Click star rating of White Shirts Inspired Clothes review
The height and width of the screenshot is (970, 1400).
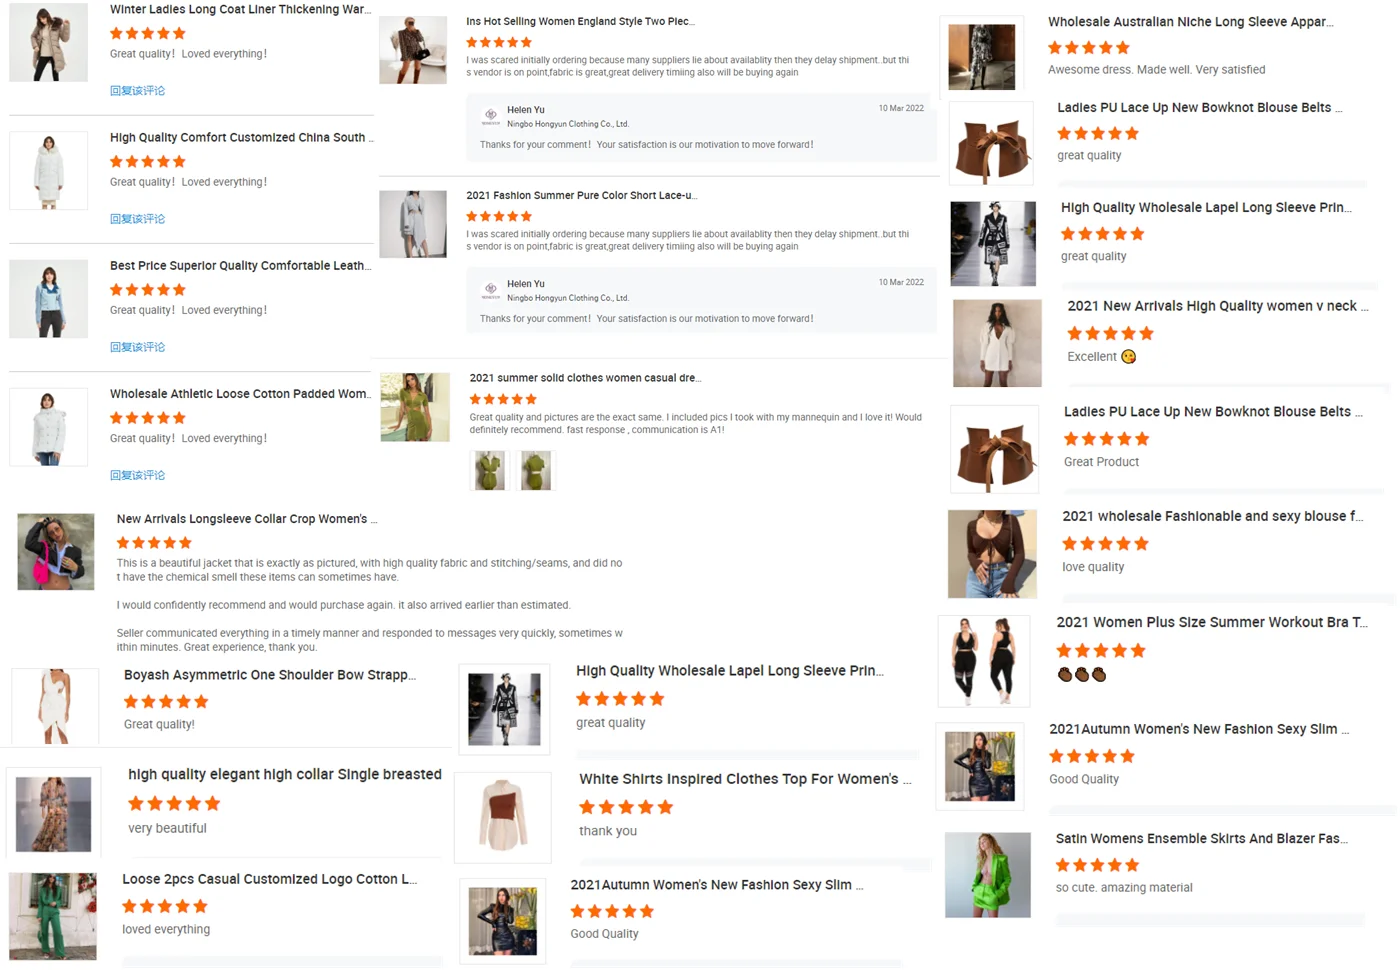tap(626, 807)
